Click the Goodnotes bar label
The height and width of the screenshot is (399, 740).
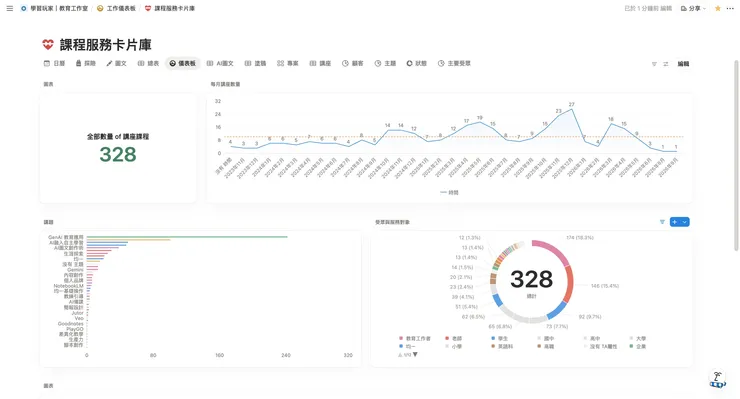[70, 324]
